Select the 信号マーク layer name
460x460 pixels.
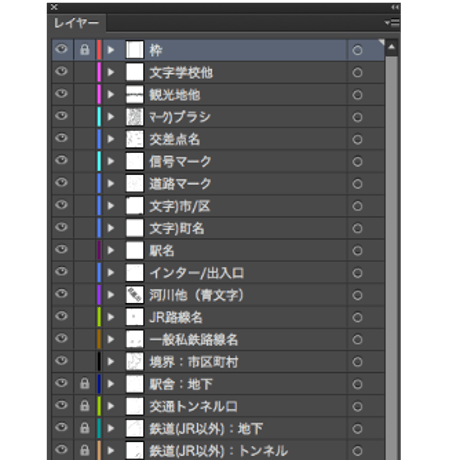(180, 162)
